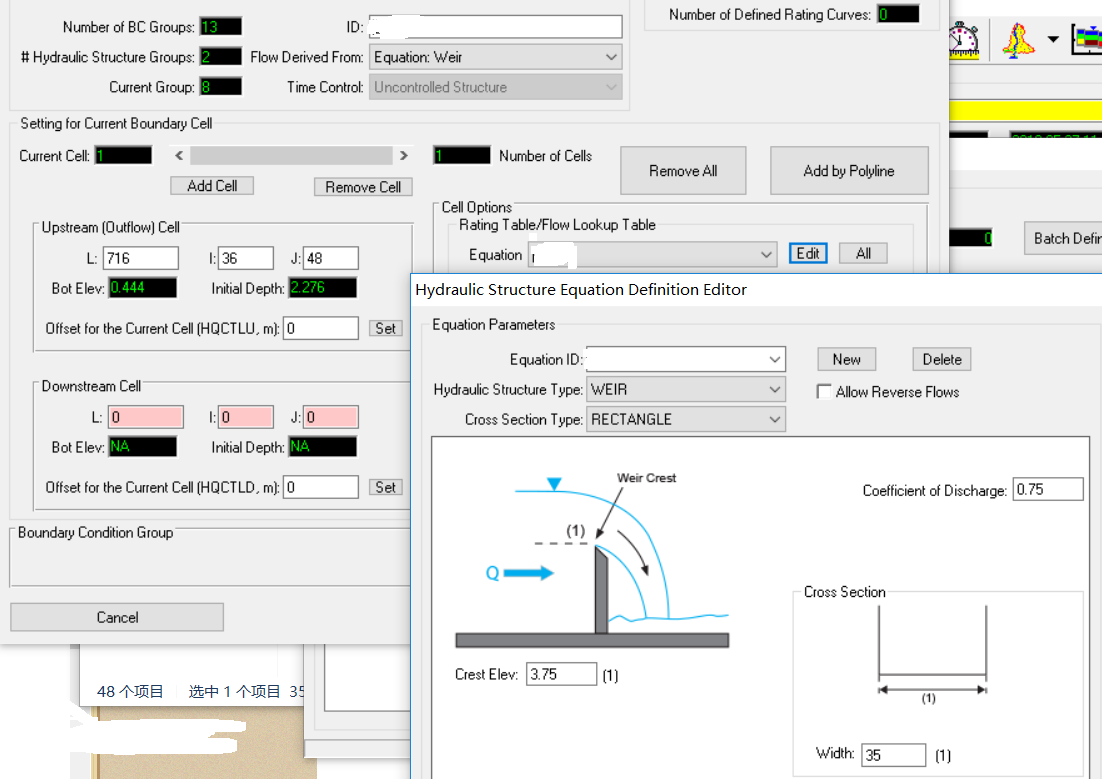The height and width of the screenshot is (779, 1102).
Task: Open the Flow Derived From dropdown
Action: [x=495, y=57]
